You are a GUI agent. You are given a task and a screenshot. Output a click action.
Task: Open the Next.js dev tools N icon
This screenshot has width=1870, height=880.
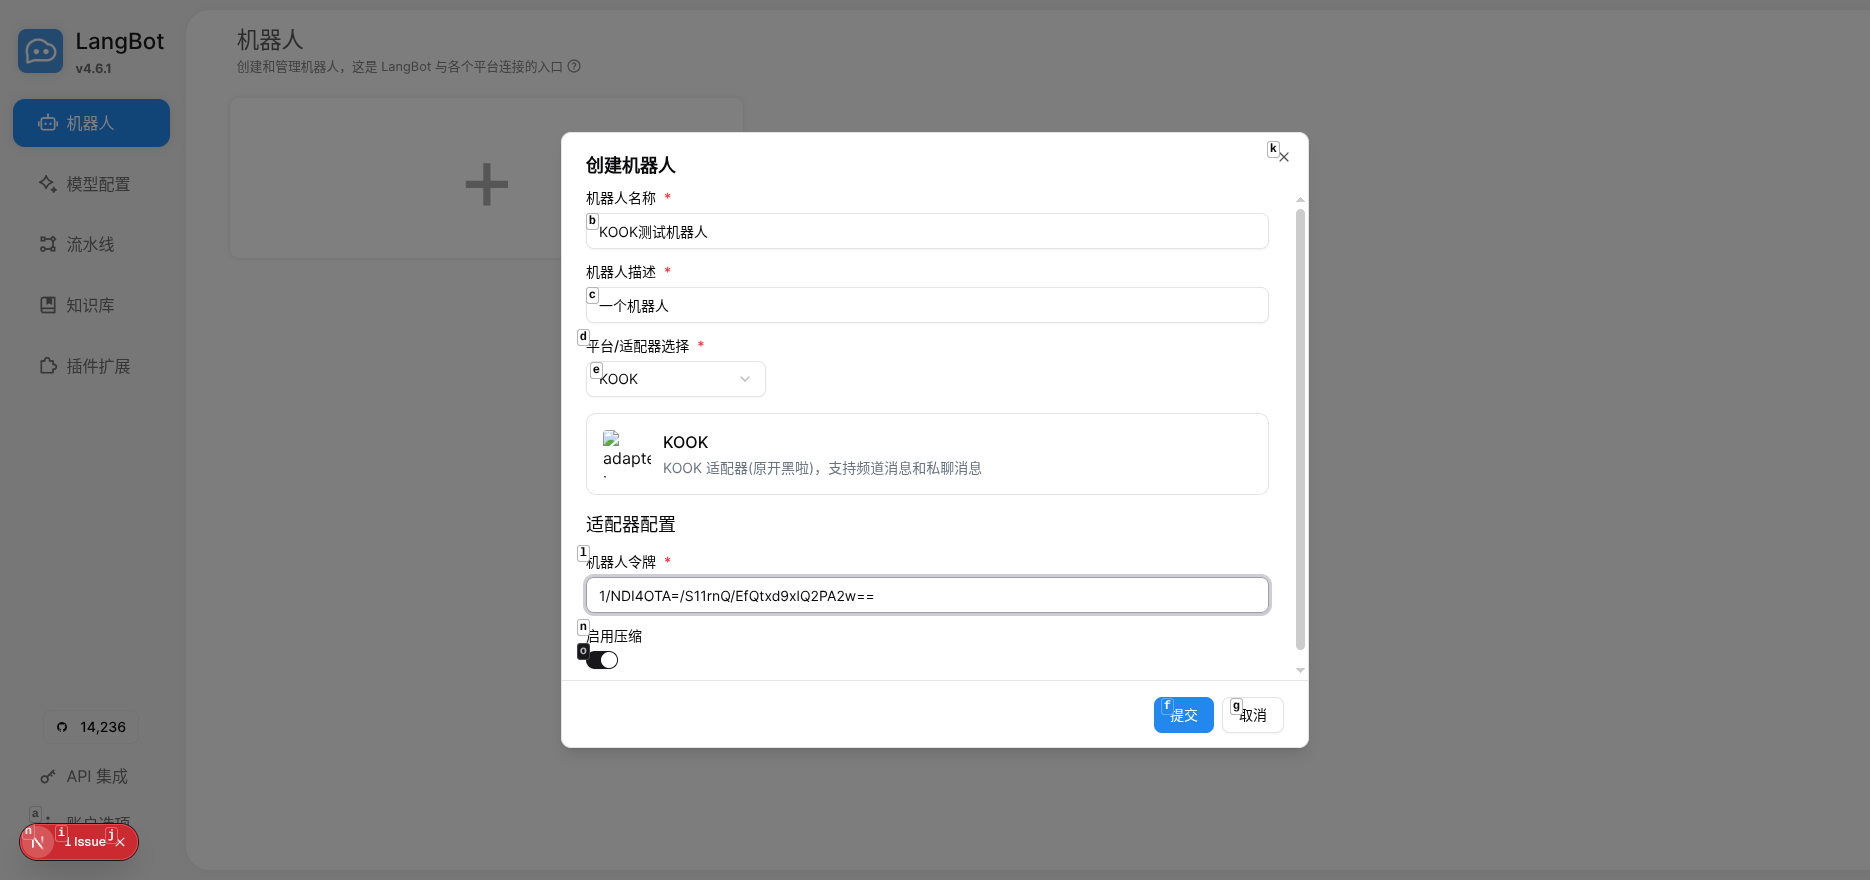[38, 842]
